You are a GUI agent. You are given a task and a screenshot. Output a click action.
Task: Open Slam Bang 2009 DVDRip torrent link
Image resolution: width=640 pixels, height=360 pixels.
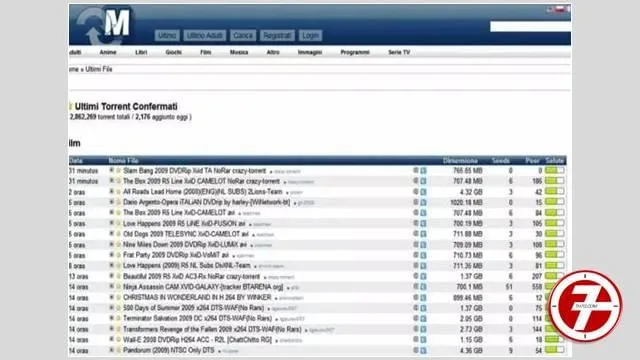tap(194, 171)
